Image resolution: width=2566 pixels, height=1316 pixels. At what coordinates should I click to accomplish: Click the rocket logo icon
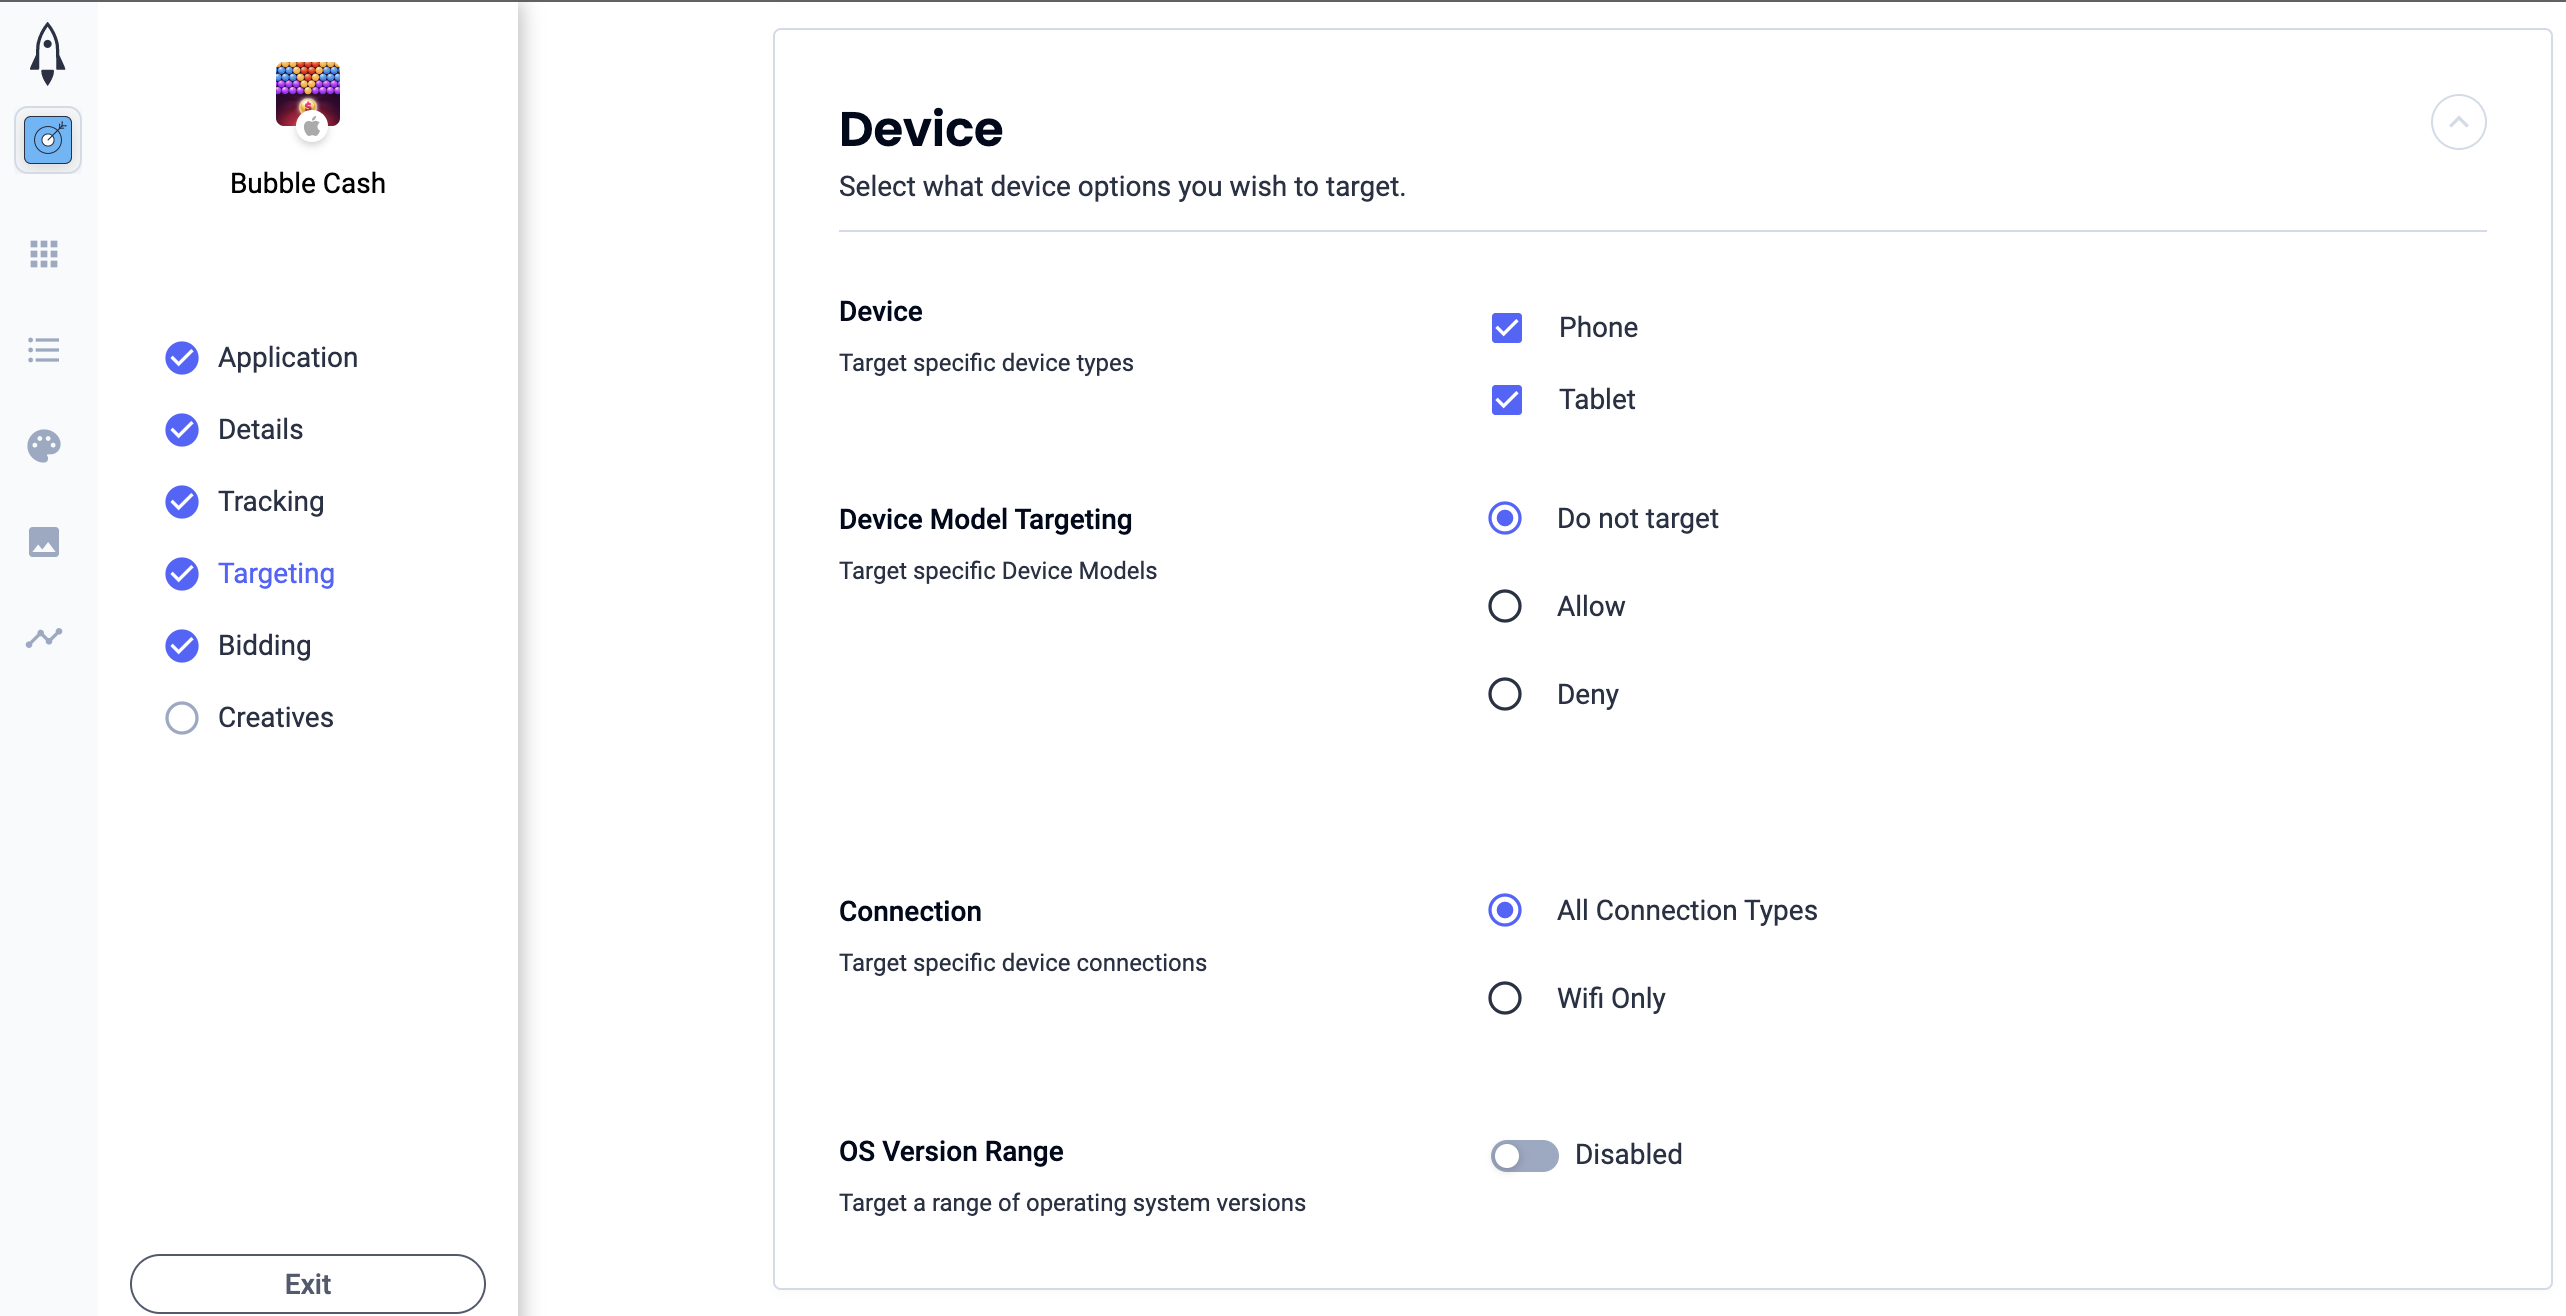[47, 53]
